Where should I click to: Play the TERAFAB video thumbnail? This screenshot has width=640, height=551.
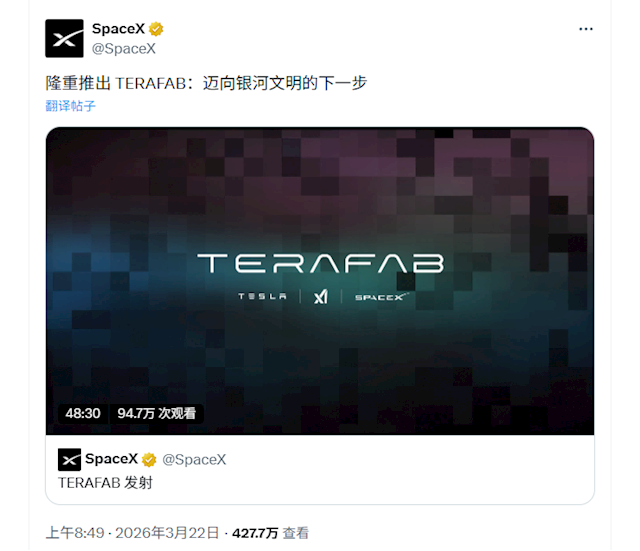point(320,281)
